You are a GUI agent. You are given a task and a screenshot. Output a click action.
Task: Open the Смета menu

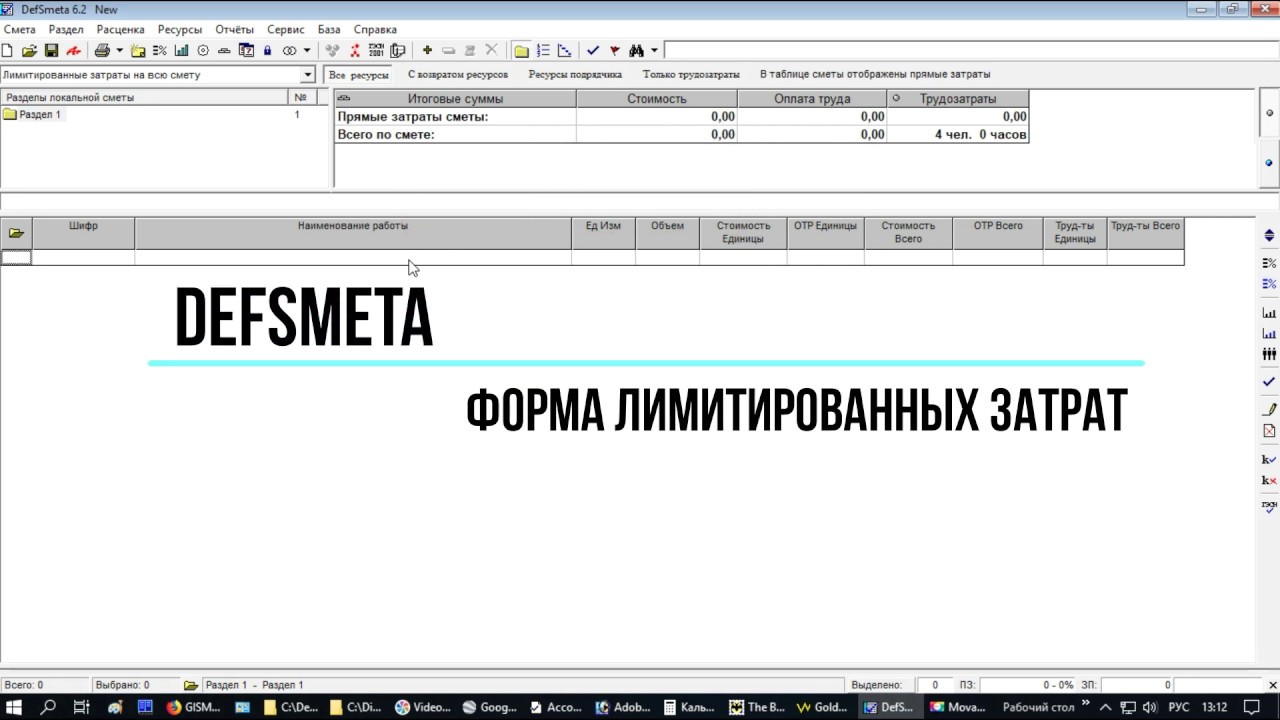[x=20, y=30]
